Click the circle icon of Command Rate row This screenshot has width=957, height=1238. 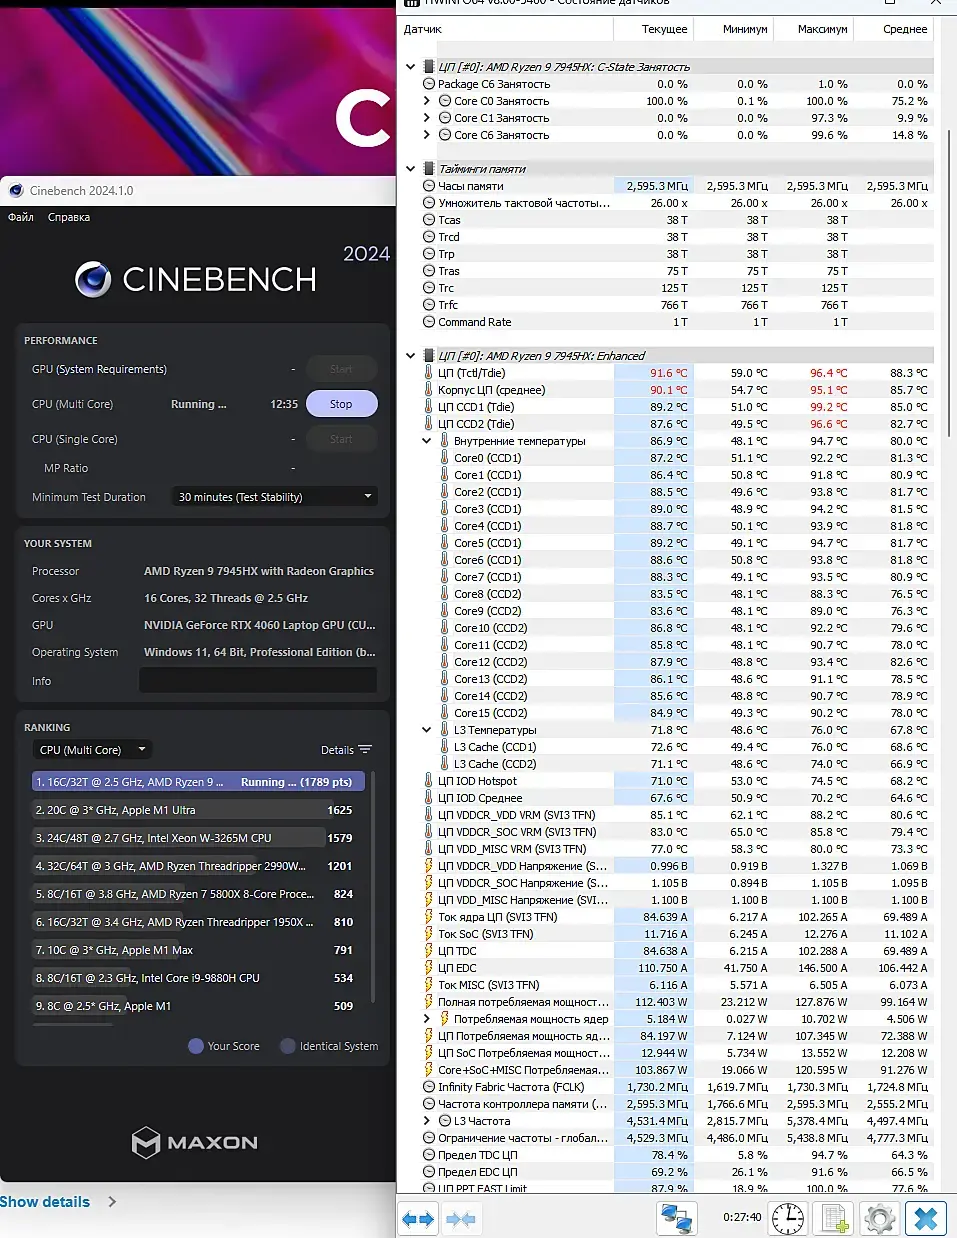pyautogui.click(x=429, y=322)
